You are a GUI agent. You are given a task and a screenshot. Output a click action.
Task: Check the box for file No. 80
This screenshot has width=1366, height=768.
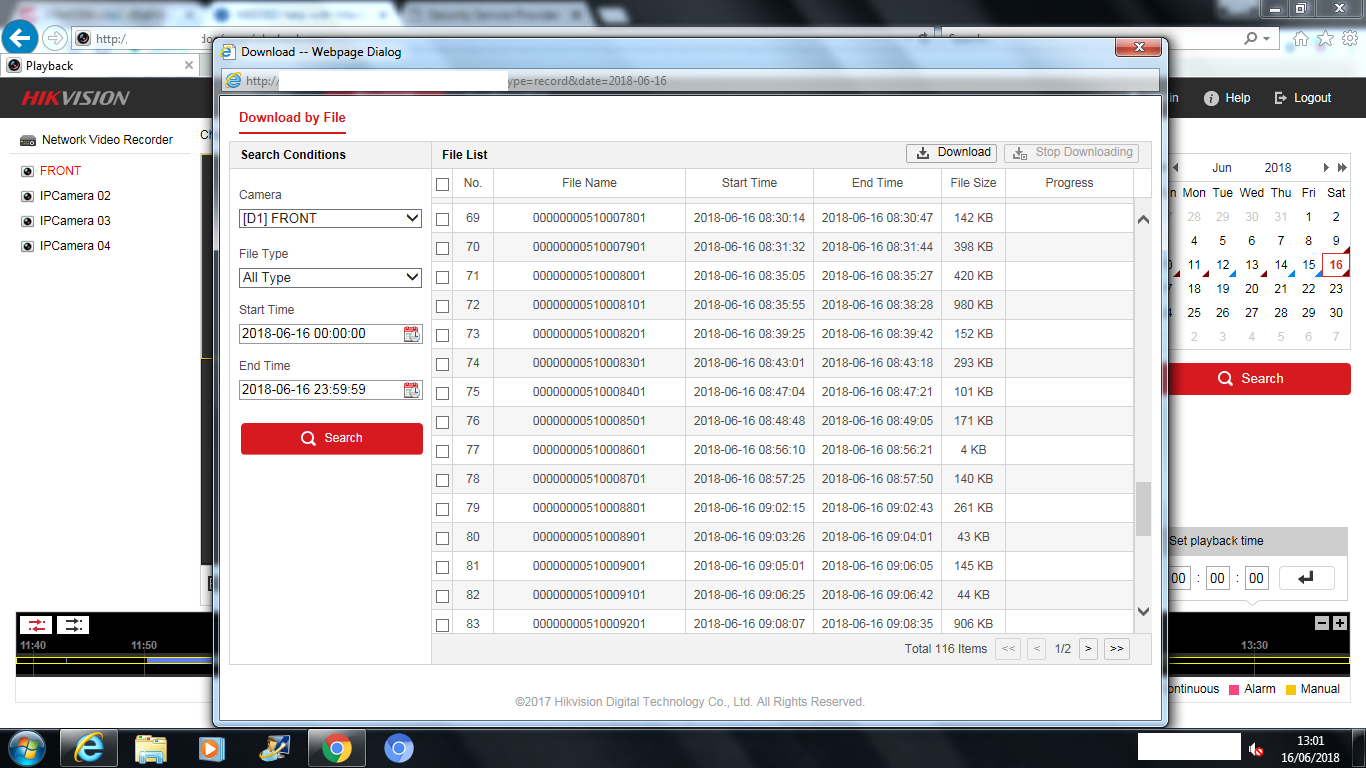[x=442, y=538]
